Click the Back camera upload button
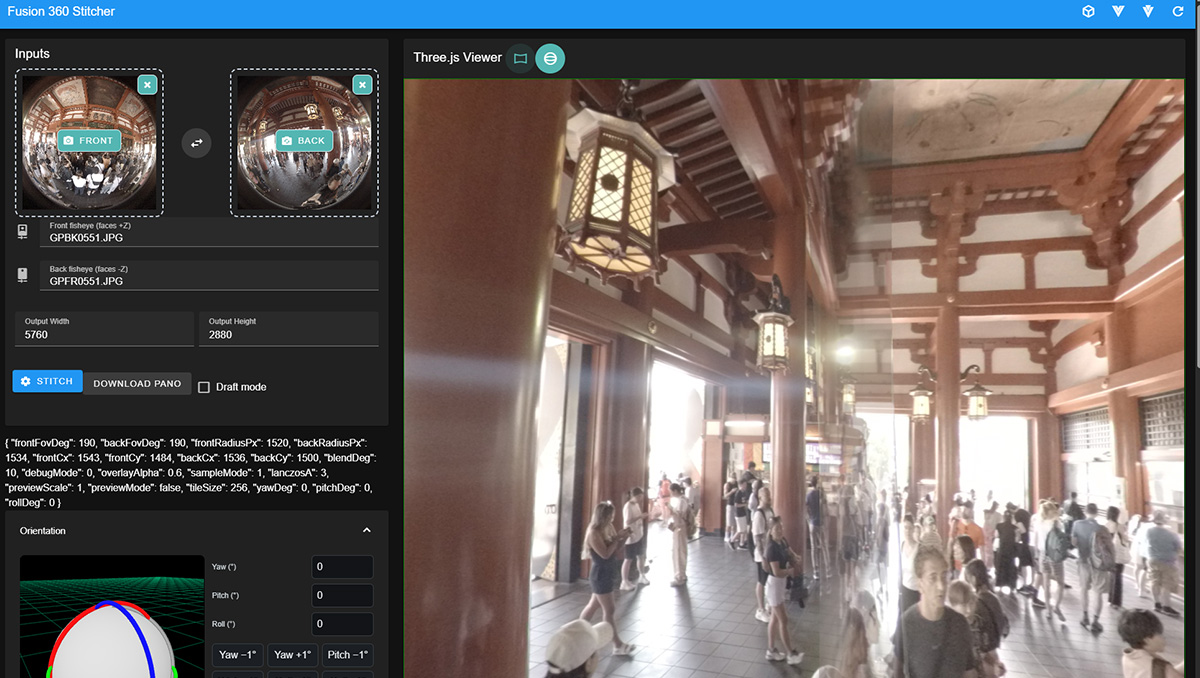 [x=304, y=141]
